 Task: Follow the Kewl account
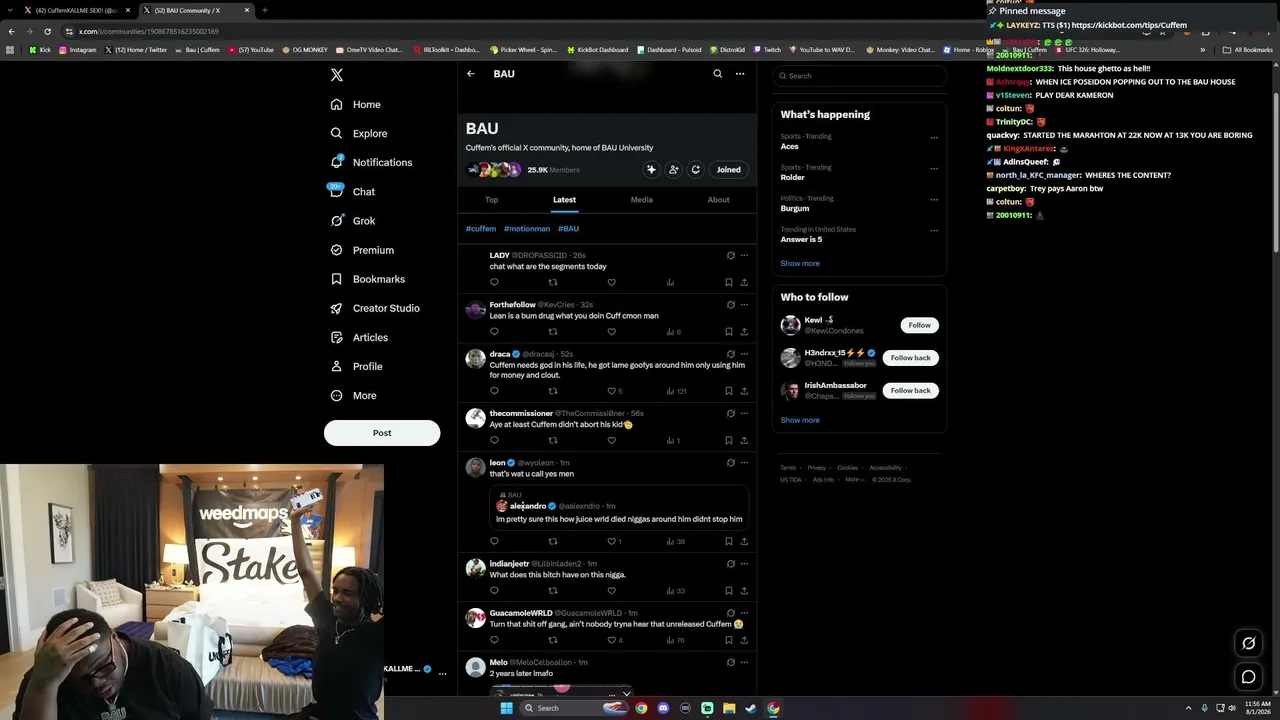click(x=919, y=325)
